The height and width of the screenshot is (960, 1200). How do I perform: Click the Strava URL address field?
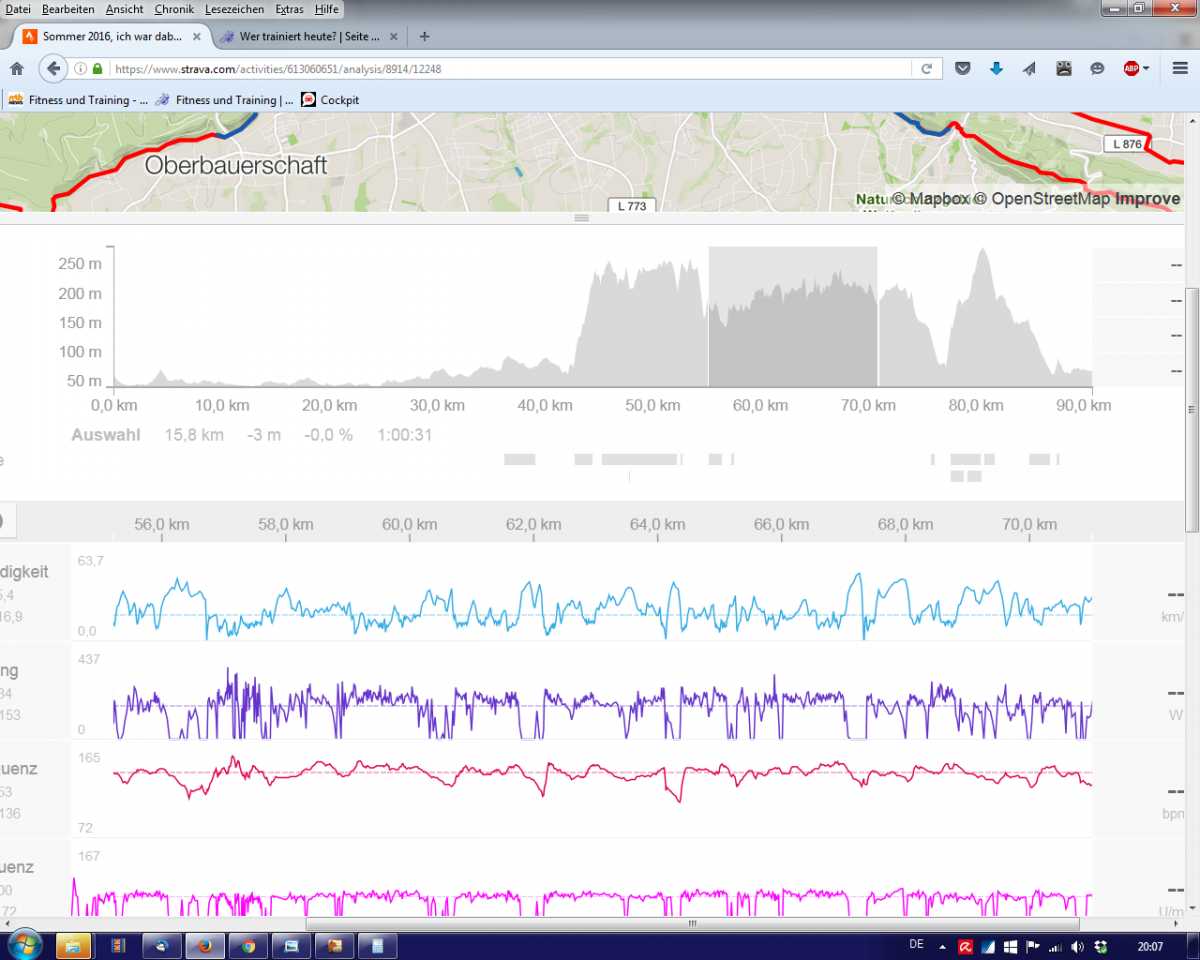(510, 69)
